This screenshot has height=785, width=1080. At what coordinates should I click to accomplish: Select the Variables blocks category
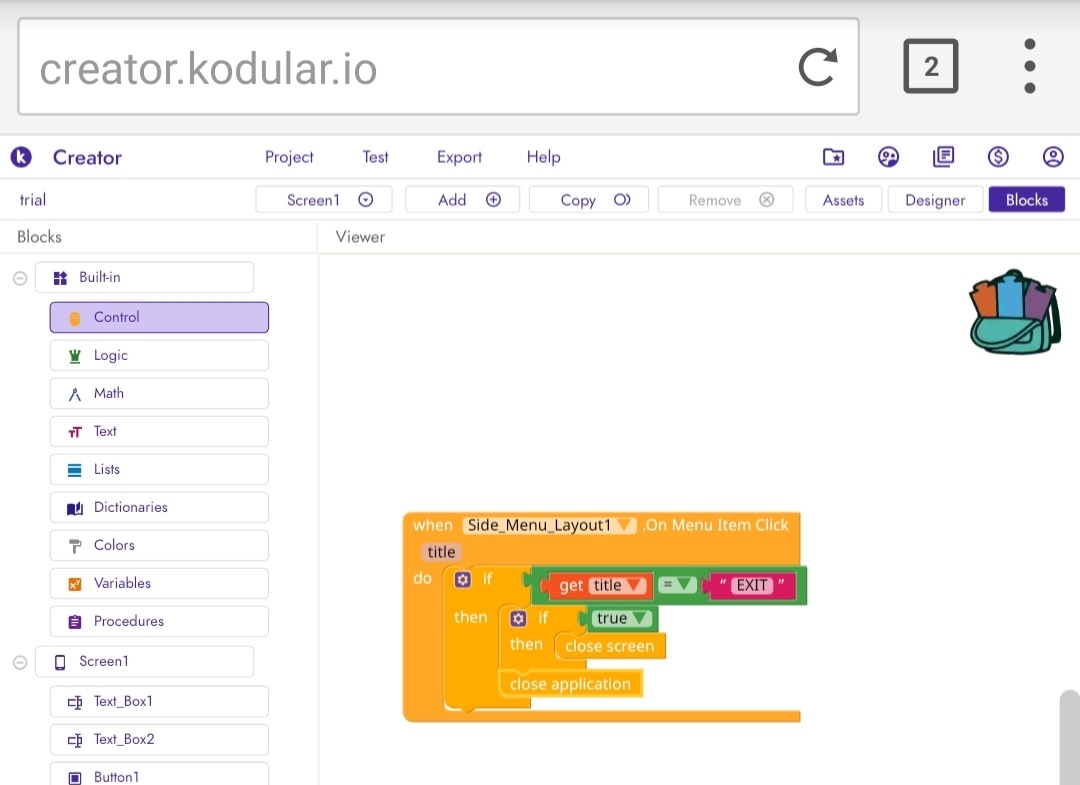pos(159,583)
